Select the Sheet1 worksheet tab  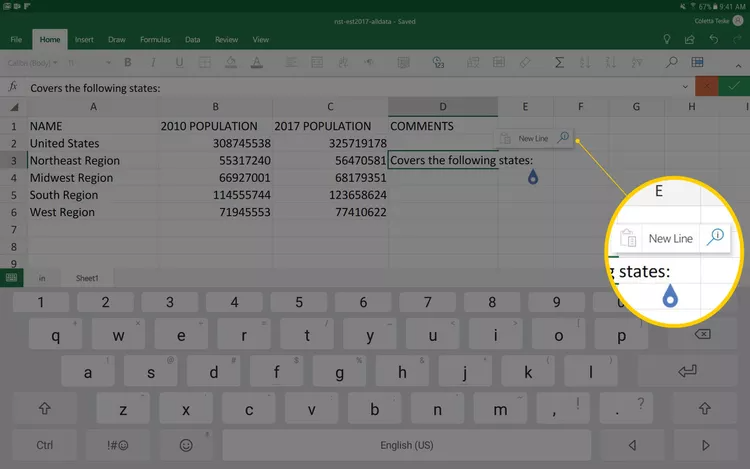coord(88,278)
